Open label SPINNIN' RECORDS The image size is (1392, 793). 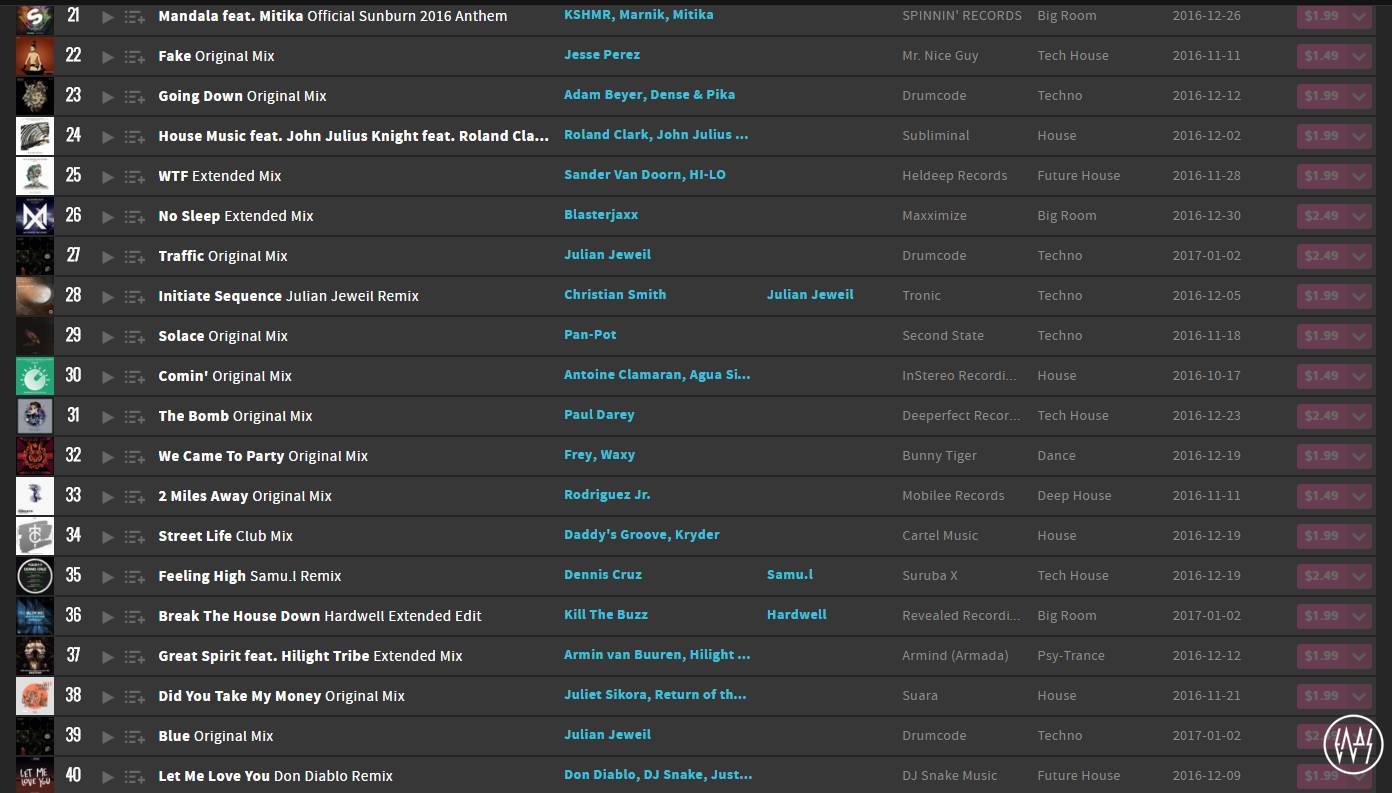coord(962,16)
